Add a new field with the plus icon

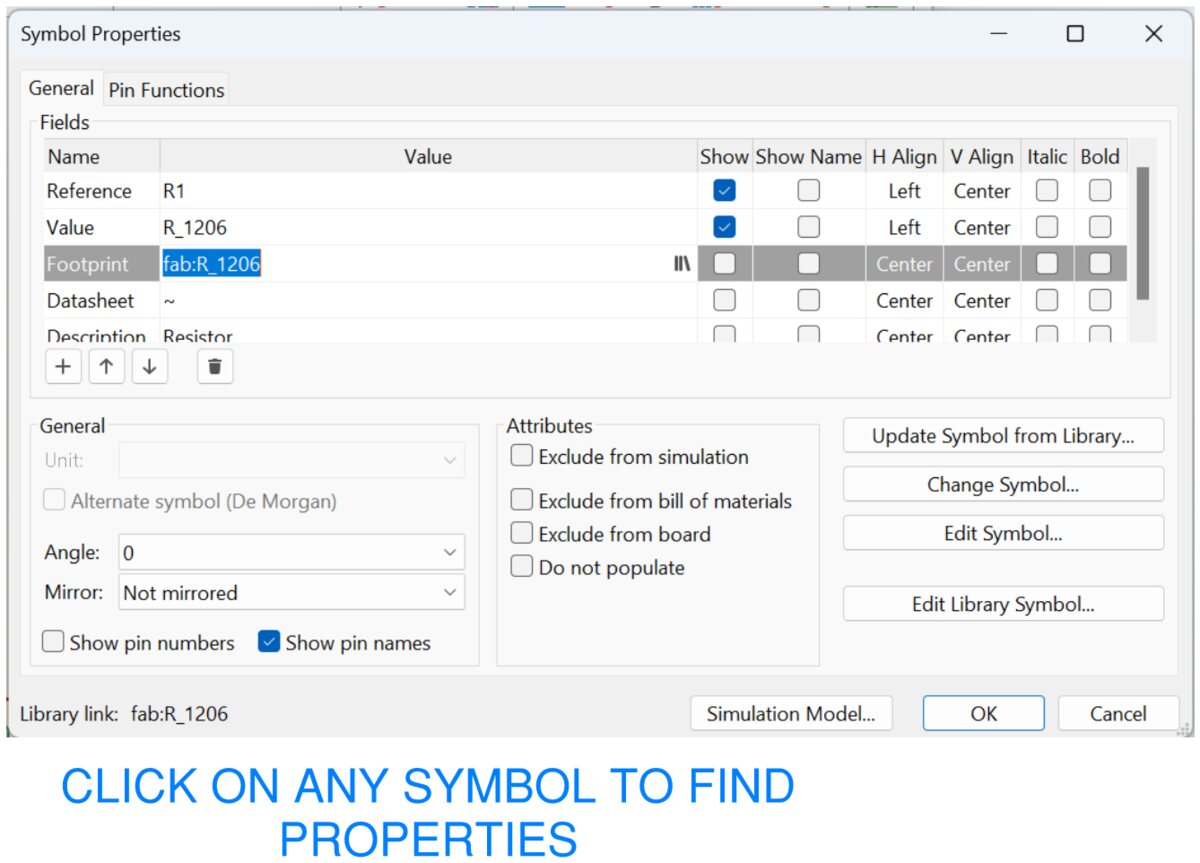63,366
